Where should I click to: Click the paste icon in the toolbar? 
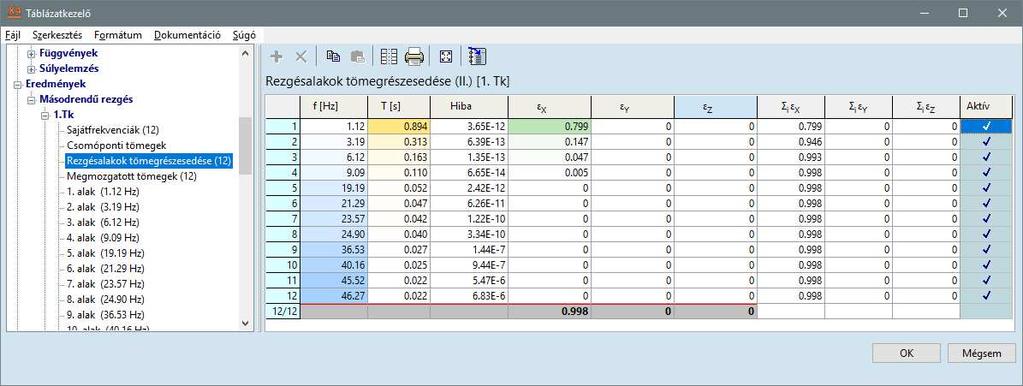358,57
